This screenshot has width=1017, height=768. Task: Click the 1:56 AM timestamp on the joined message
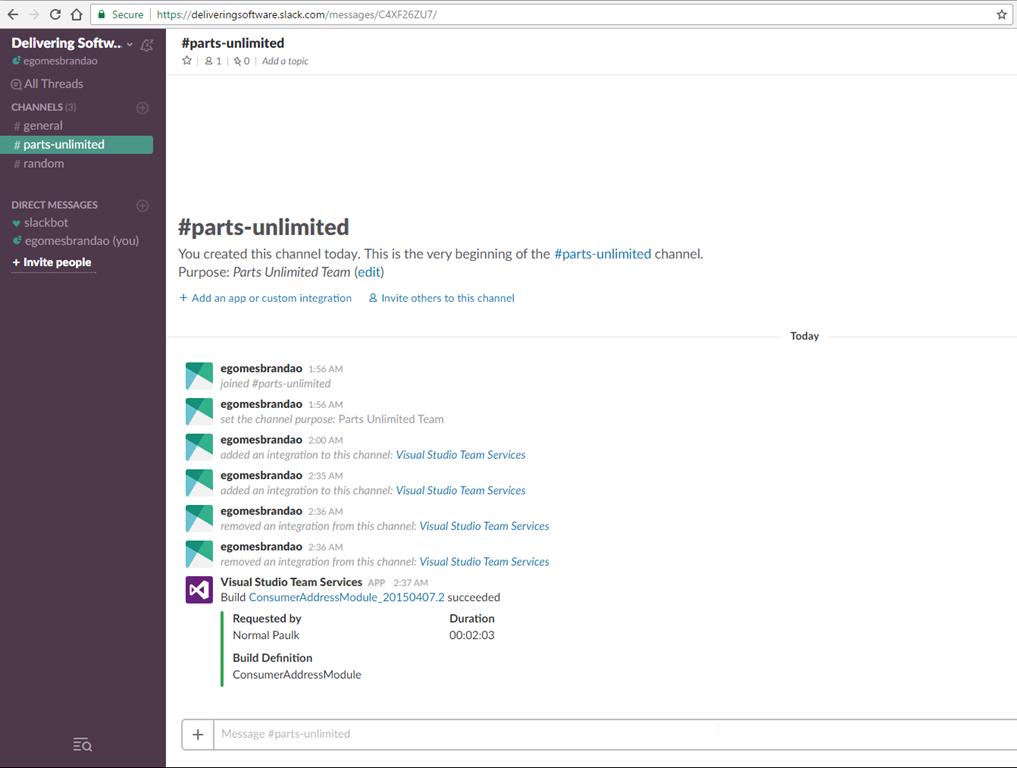tap(326, 368)
